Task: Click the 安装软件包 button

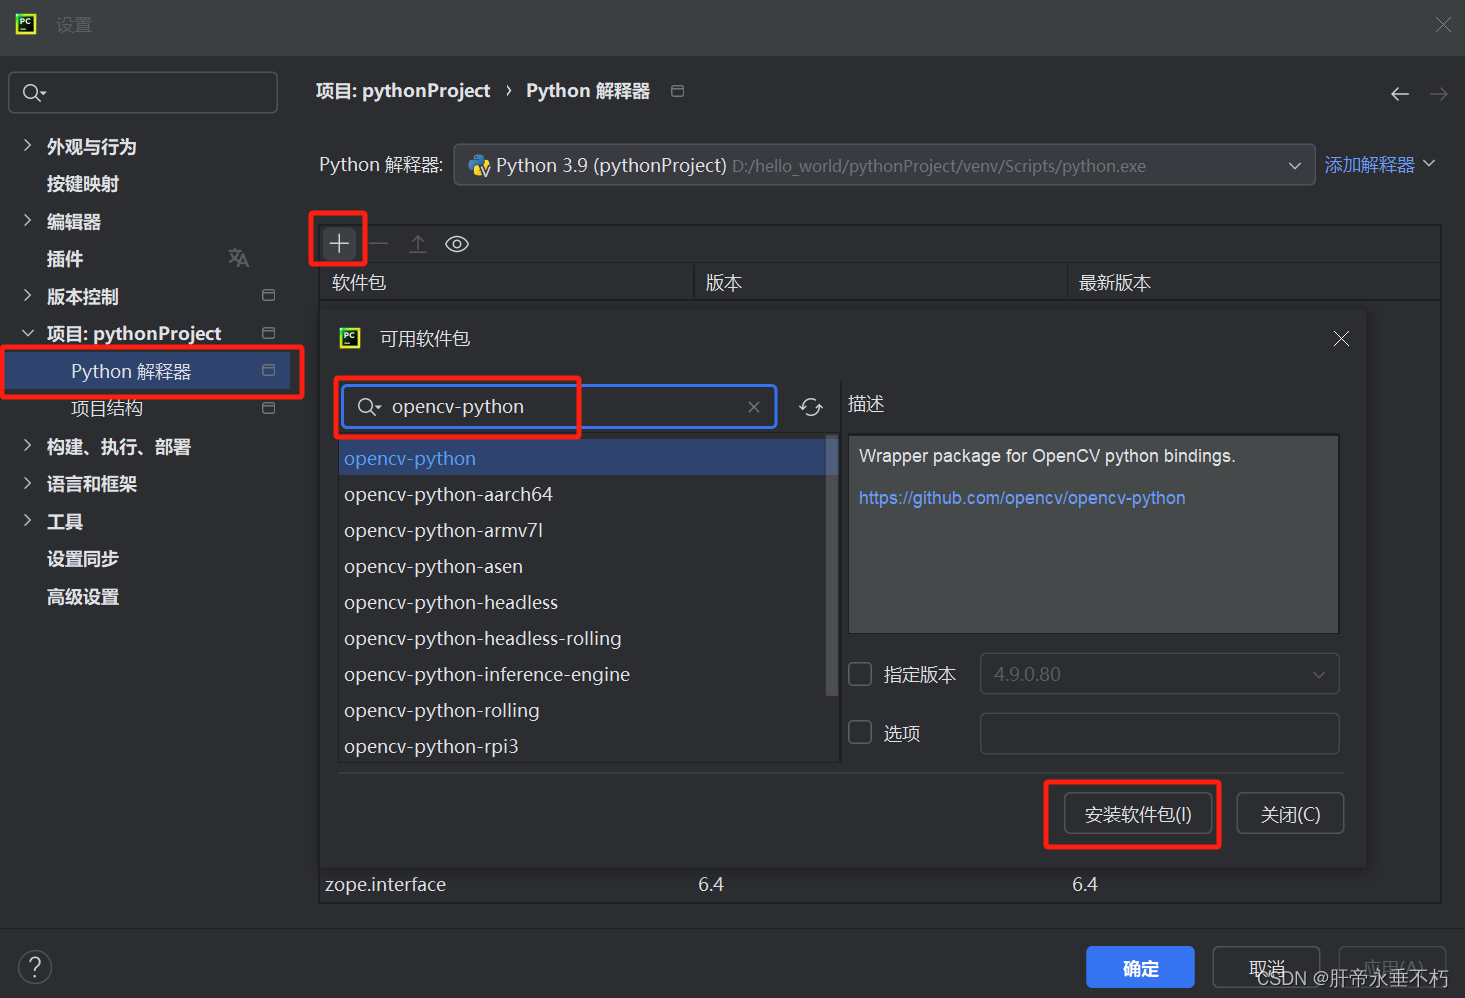Action: [x=1137, y=814]
